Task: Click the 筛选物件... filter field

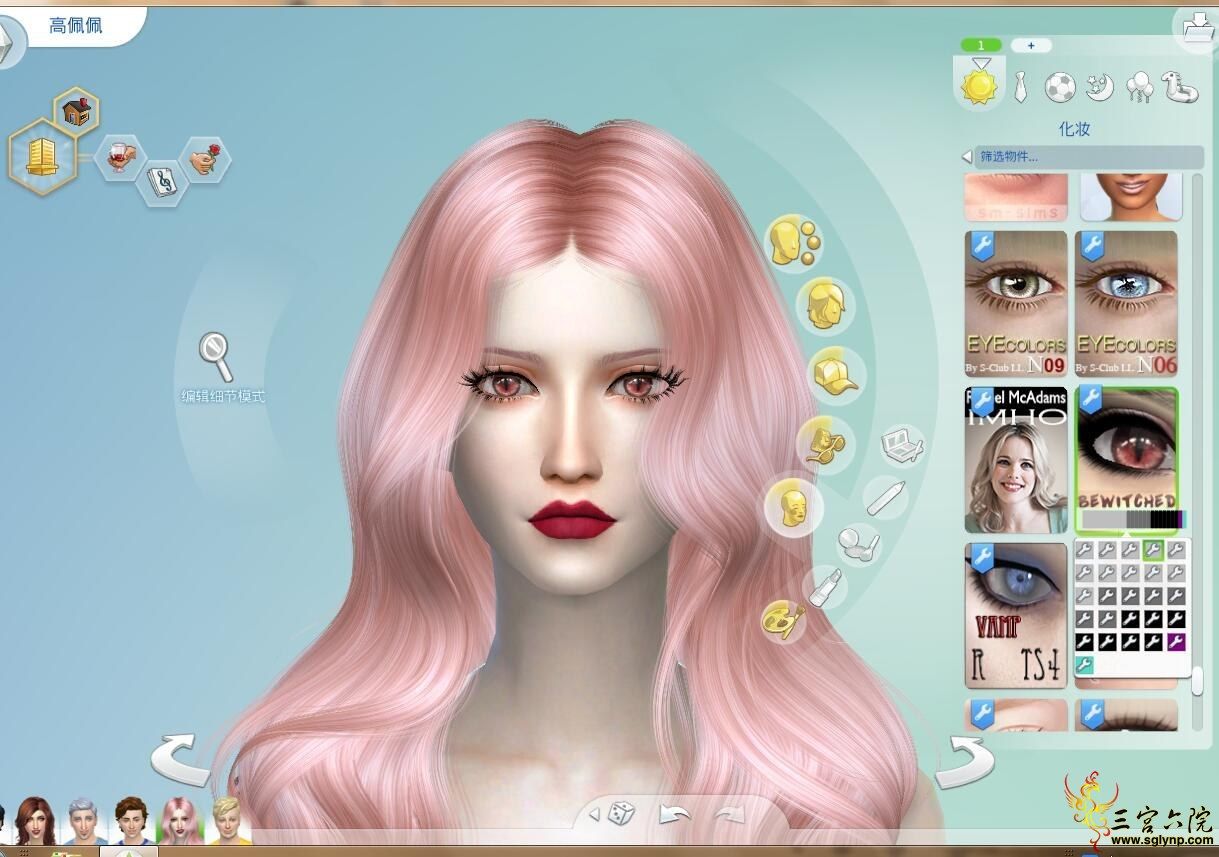Action: click(1089, 157)
